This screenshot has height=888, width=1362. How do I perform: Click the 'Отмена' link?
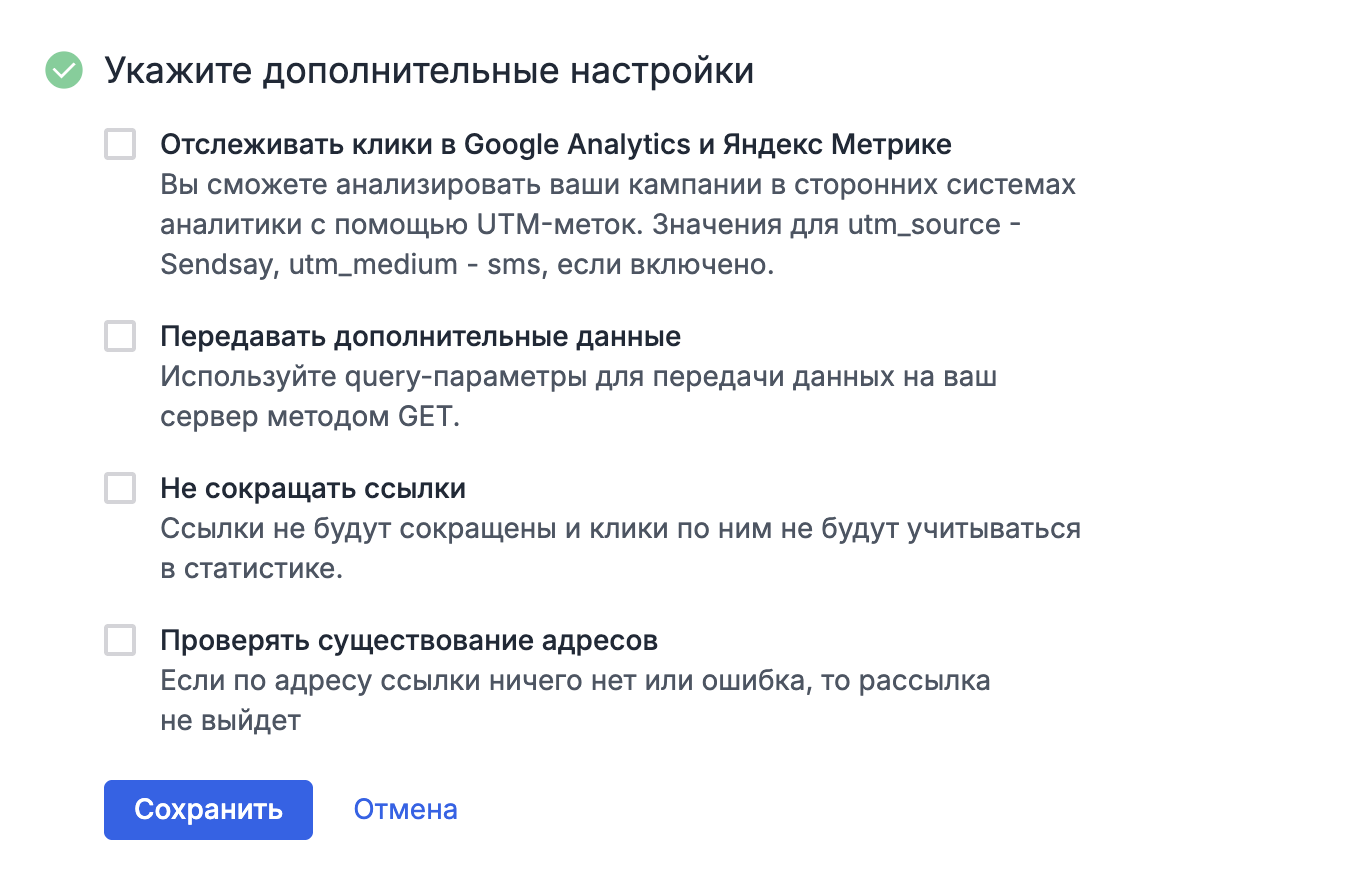(405, 809)
